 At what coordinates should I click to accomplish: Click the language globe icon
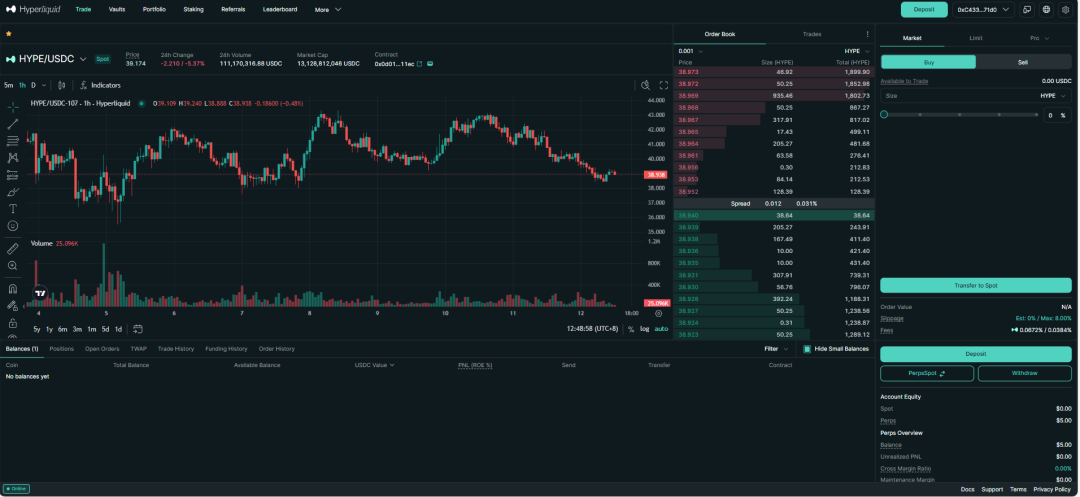[x=1046, y=10]
